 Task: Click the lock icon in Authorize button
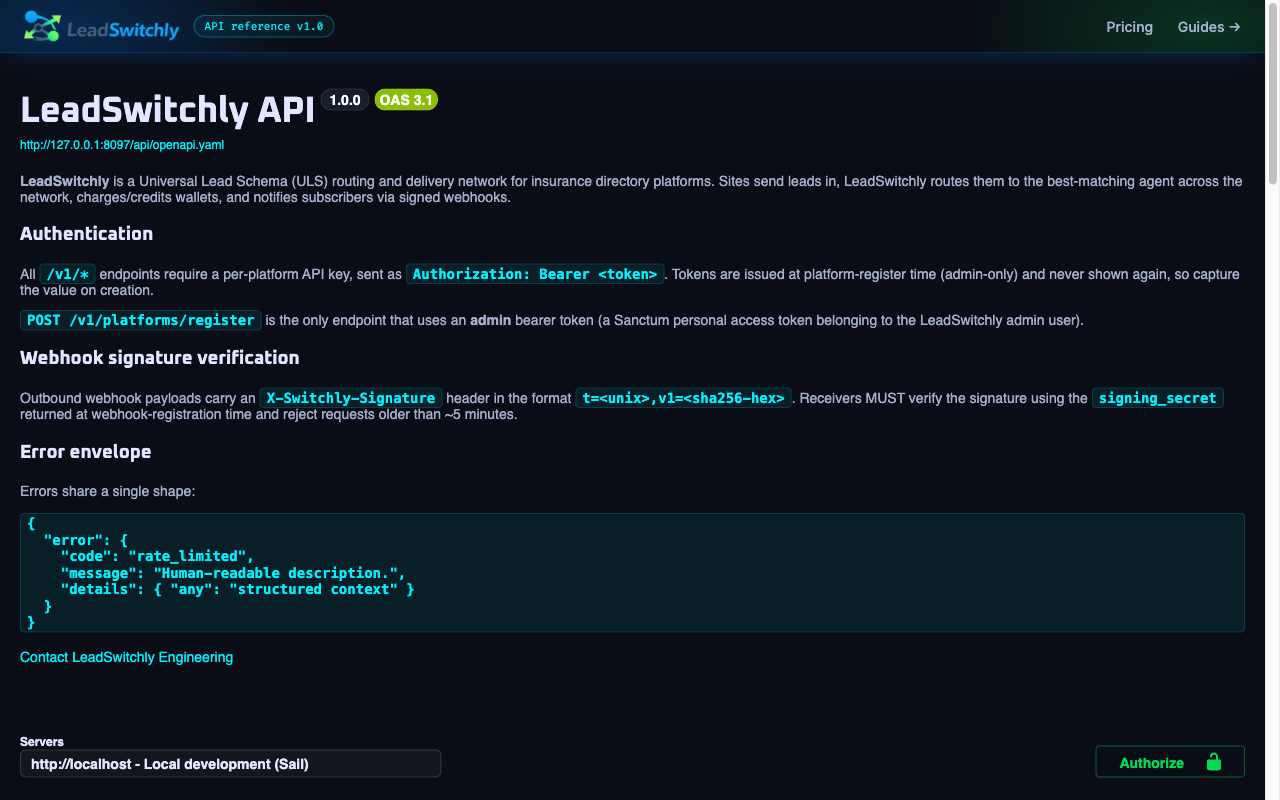(x=1214, y=762)
